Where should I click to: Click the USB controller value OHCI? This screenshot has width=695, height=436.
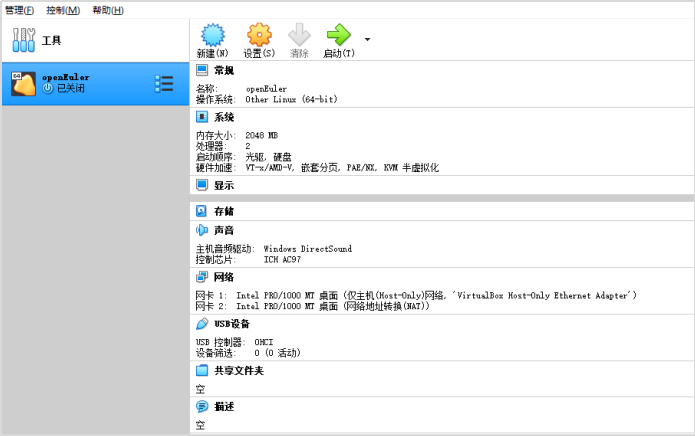click(x=264, y=342)
